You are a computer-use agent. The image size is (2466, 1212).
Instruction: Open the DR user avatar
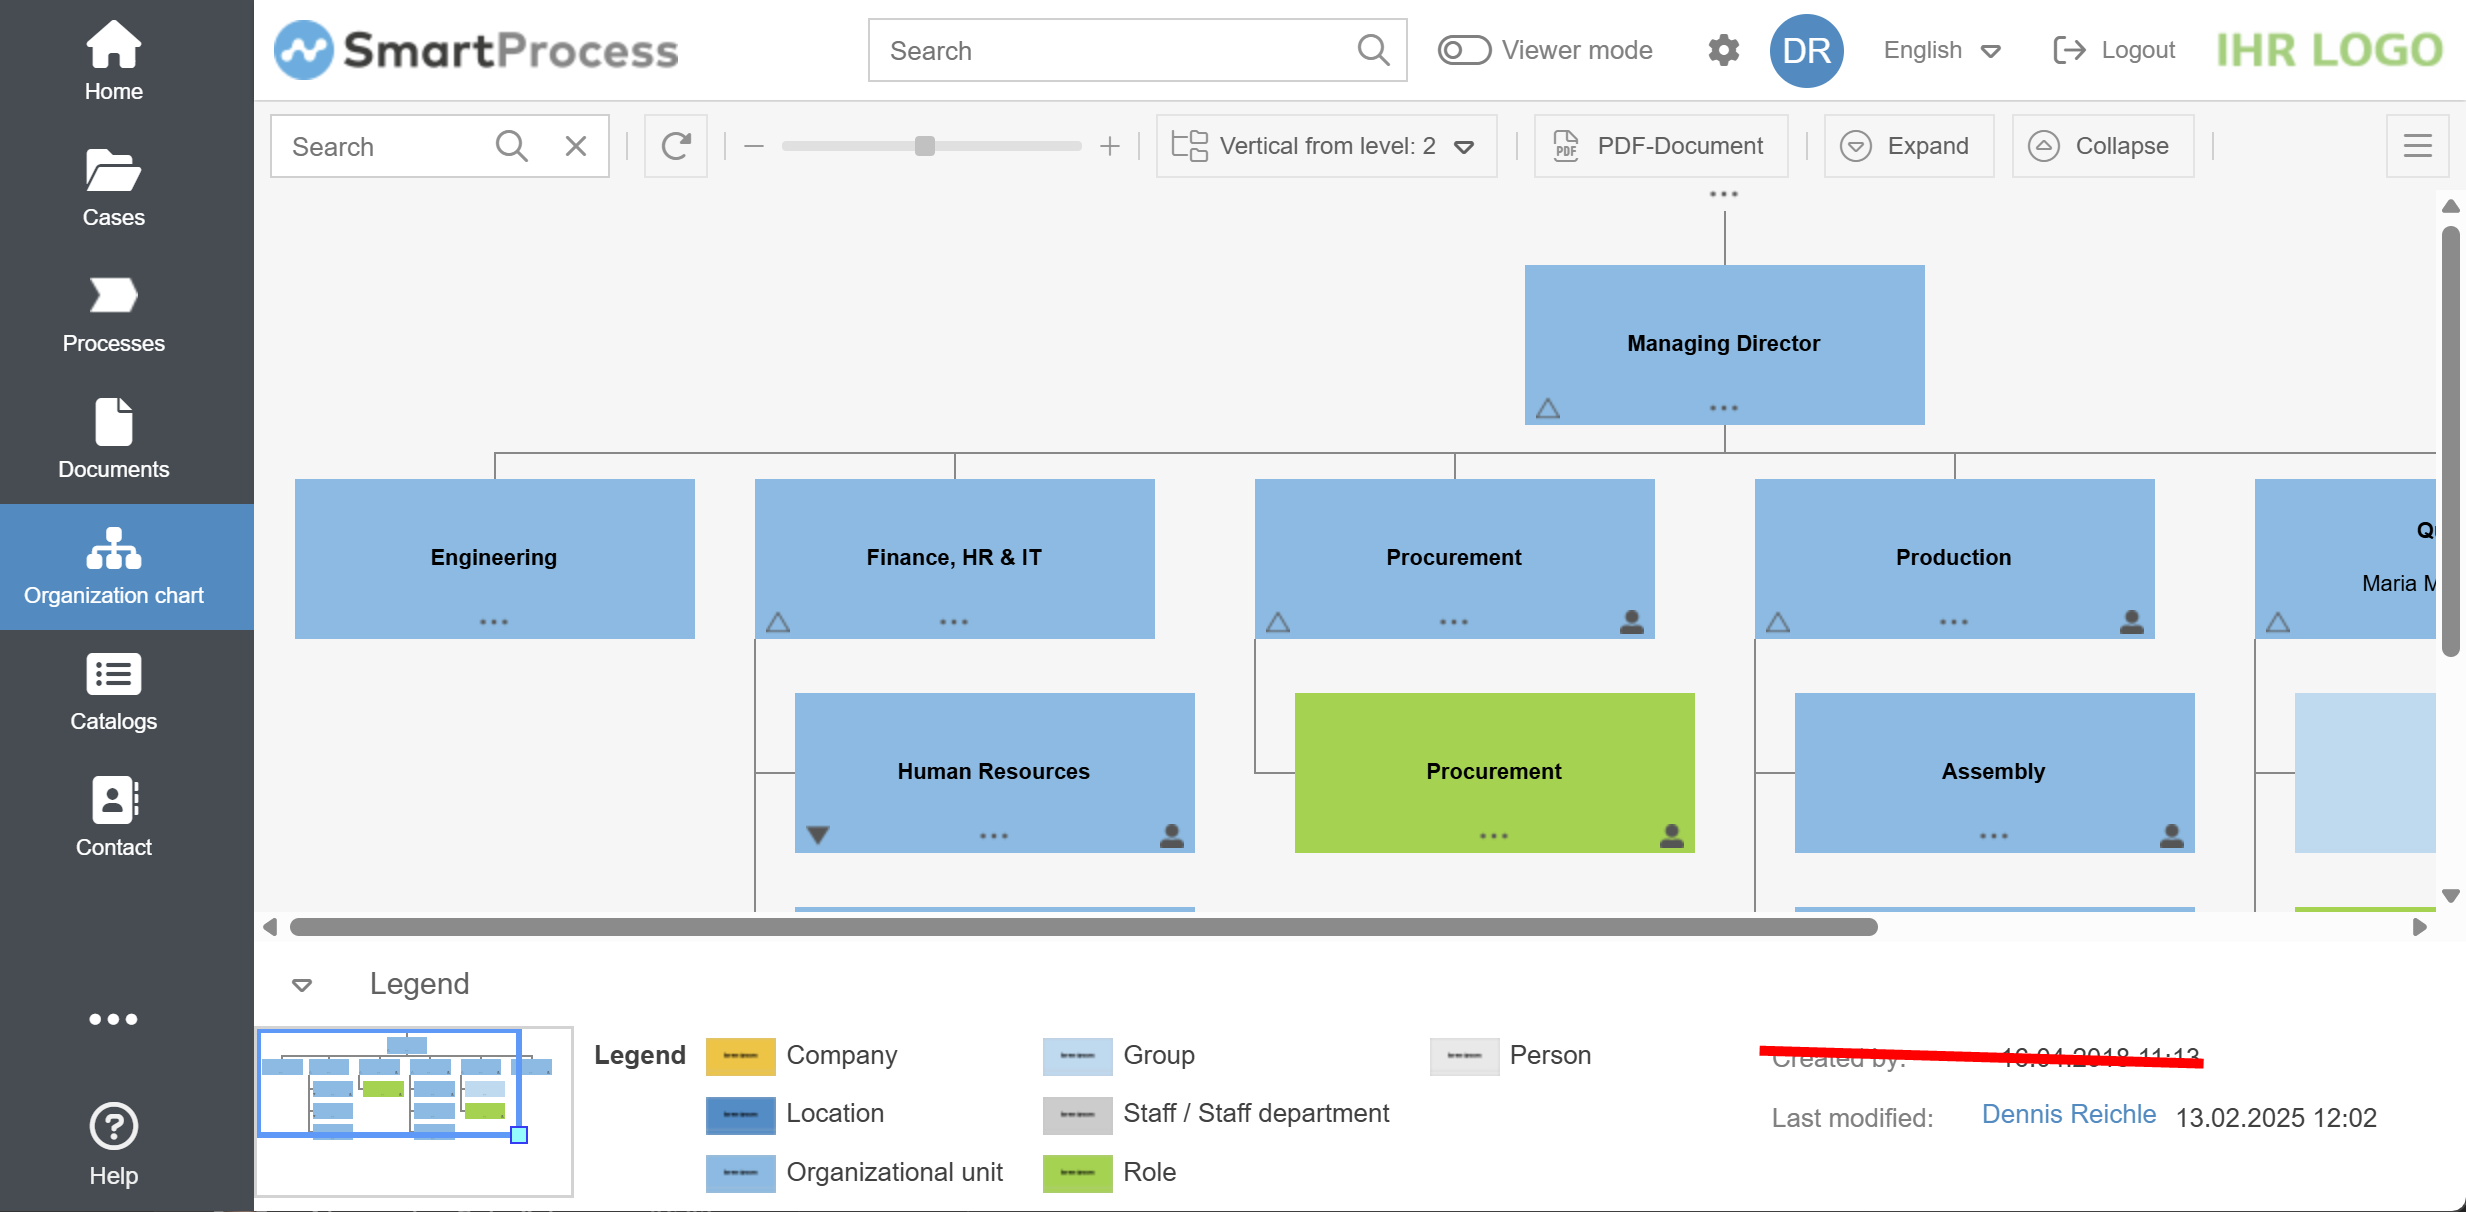[1806, 50]
